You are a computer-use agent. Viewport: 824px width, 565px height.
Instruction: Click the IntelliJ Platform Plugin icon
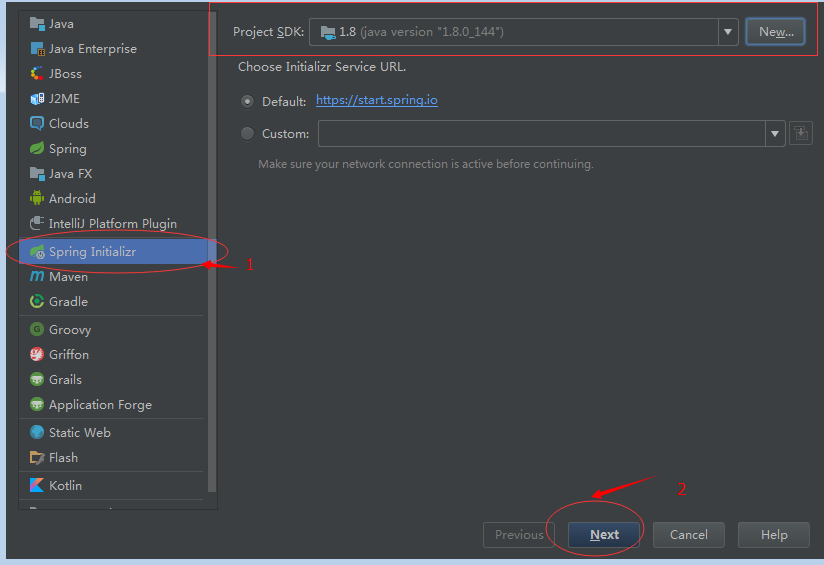37,223
